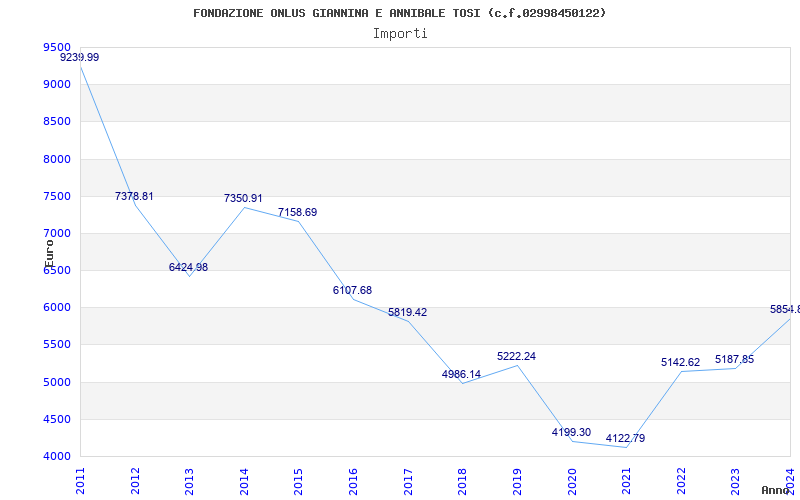Click the 2013 year axis label

[189, 481]
